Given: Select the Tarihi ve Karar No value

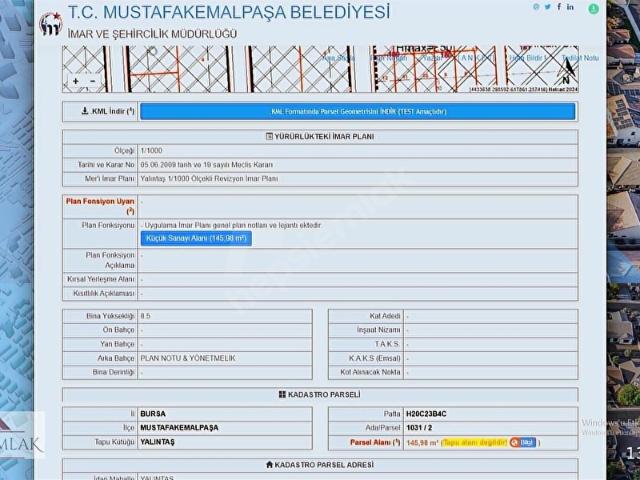Looking at the screenshot, I should [x=207, y=165].
